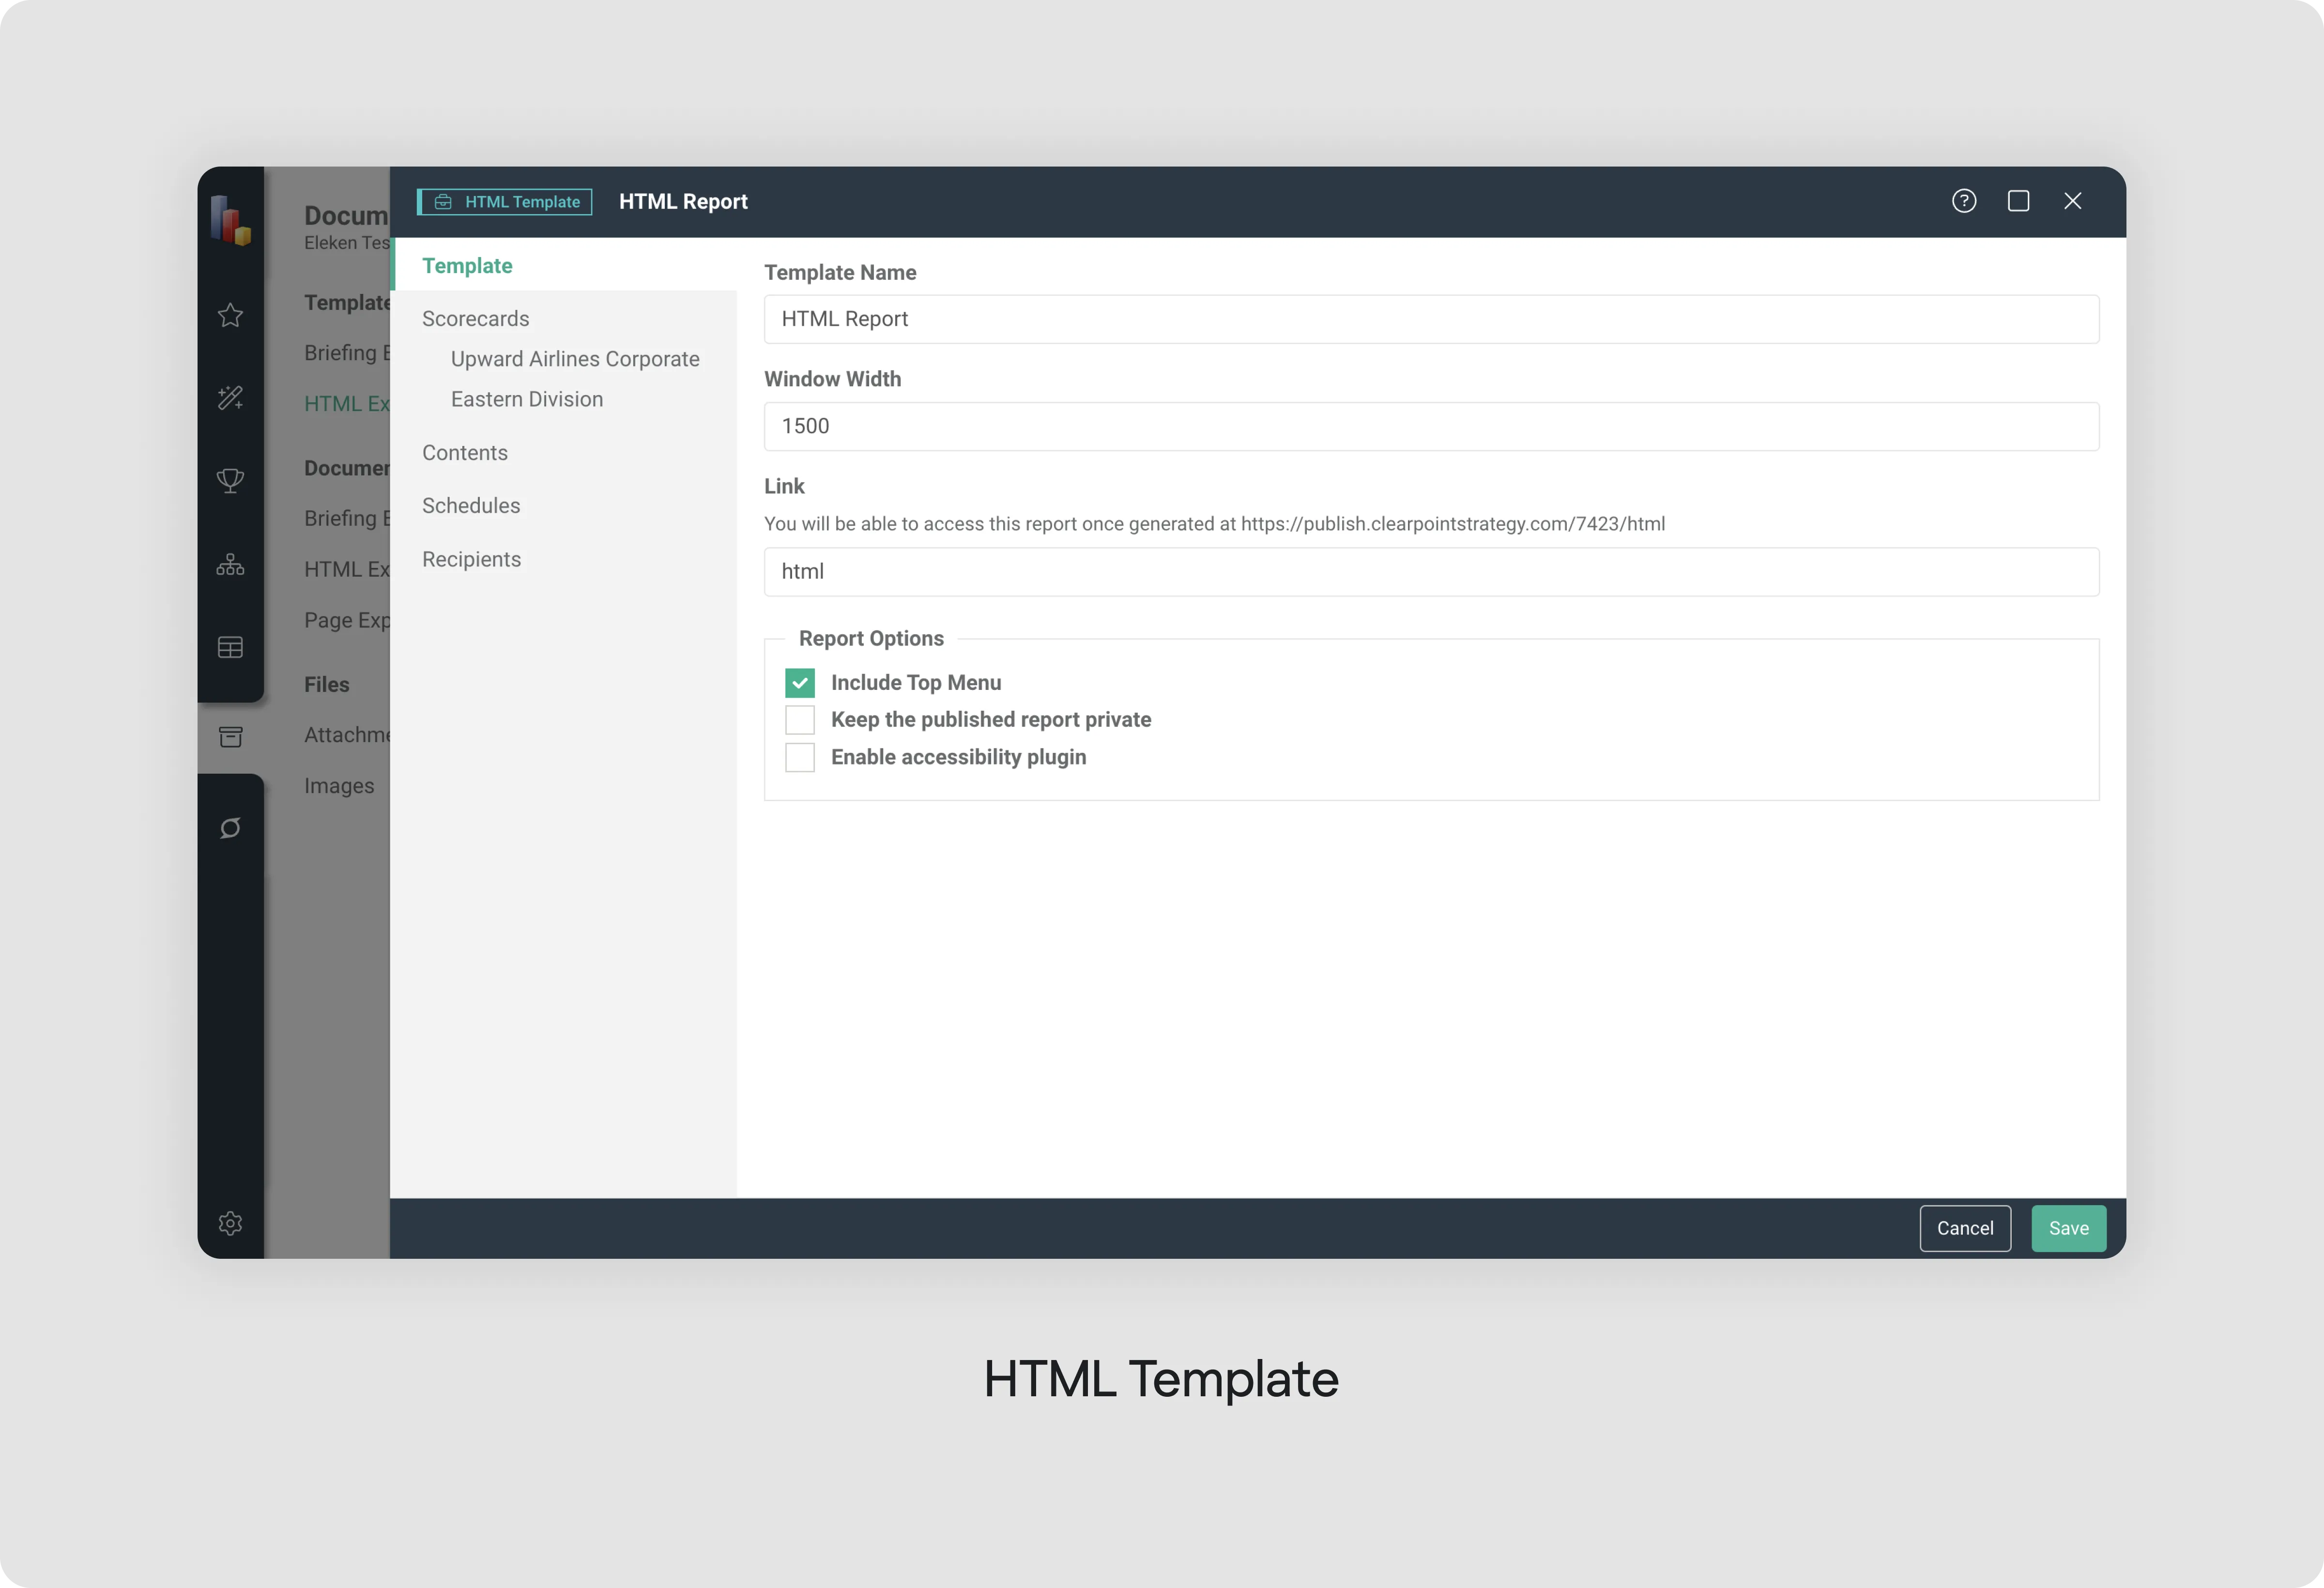This screenshot has width=2324, height=1588.
Task: Click the Window Width input field
Action: 1430,426
